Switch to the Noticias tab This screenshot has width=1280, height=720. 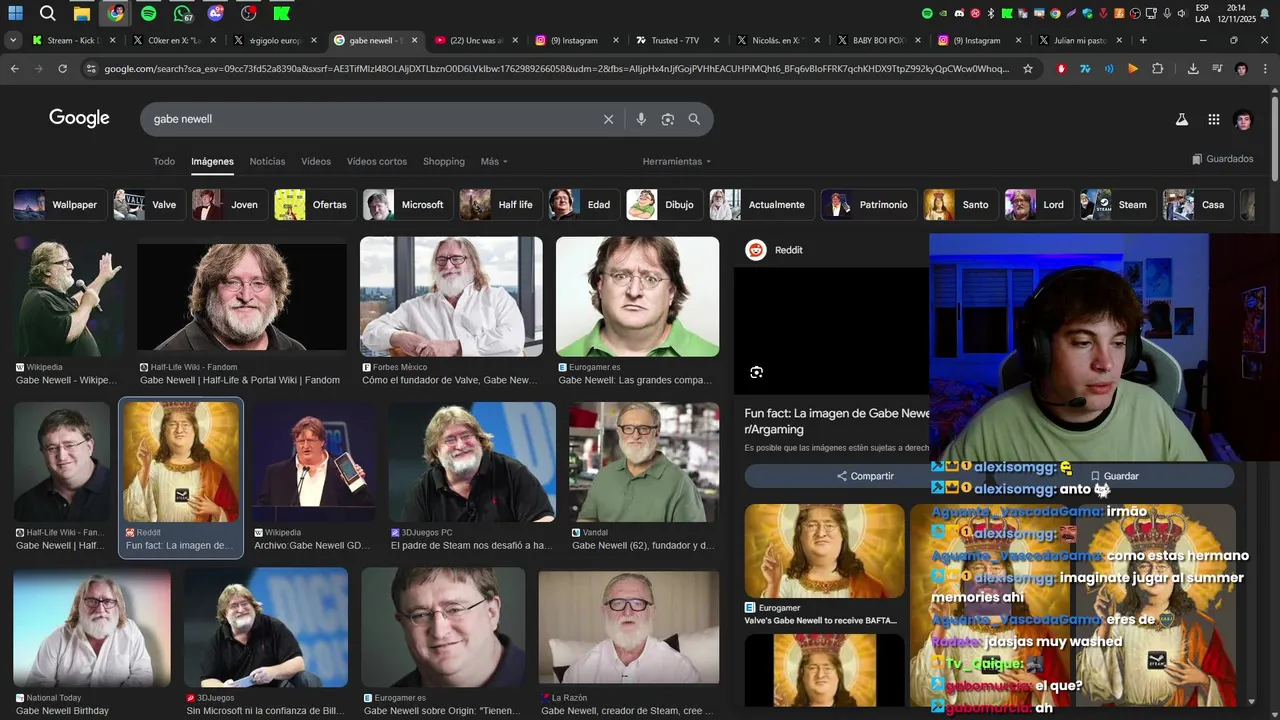(267, 161)
